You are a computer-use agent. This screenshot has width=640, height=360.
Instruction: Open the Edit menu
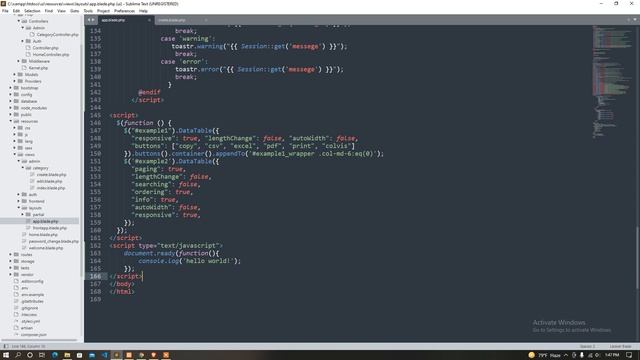16,11
